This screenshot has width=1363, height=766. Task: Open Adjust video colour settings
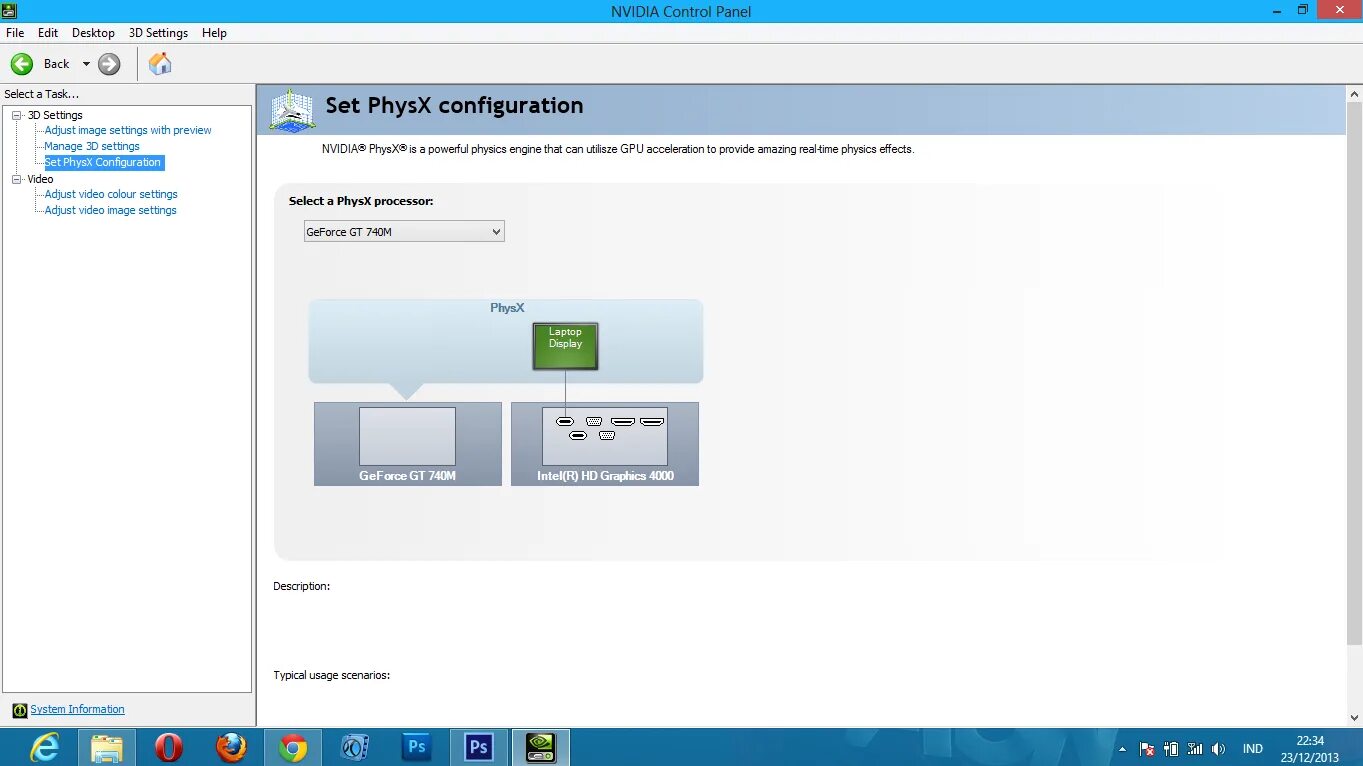(111, 194)
